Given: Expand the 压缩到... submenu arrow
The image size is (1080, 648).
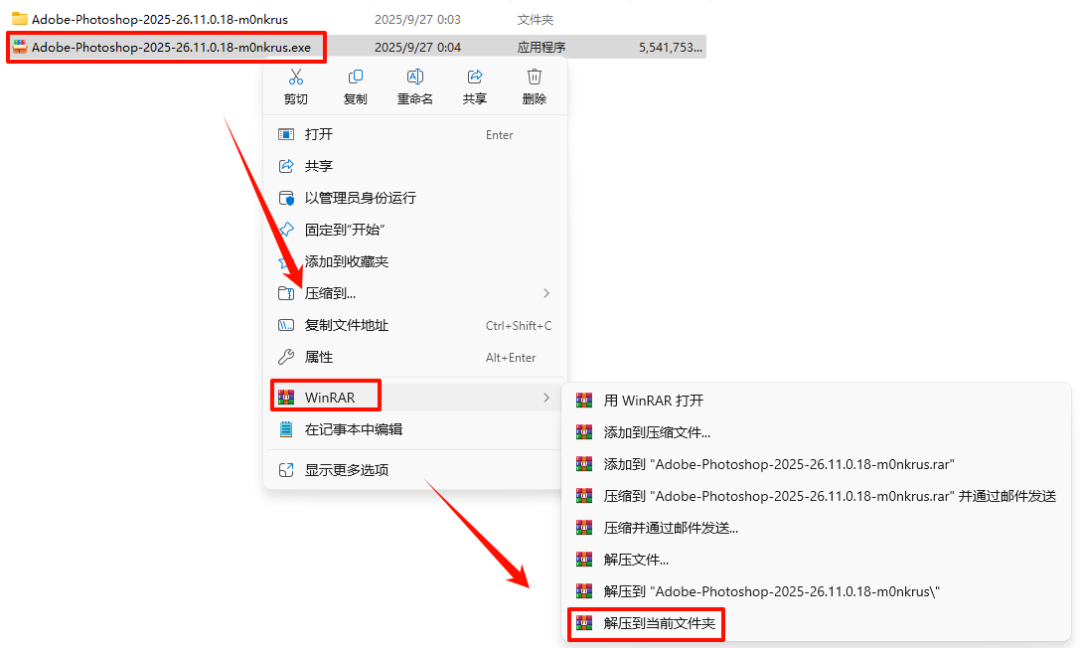Looking at the screenshot, I should click(x=546, y=293).
